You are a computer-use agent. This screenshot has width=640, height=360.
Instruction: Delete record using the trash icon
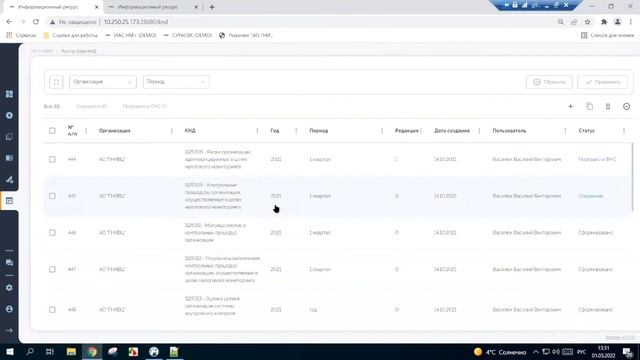608,107
